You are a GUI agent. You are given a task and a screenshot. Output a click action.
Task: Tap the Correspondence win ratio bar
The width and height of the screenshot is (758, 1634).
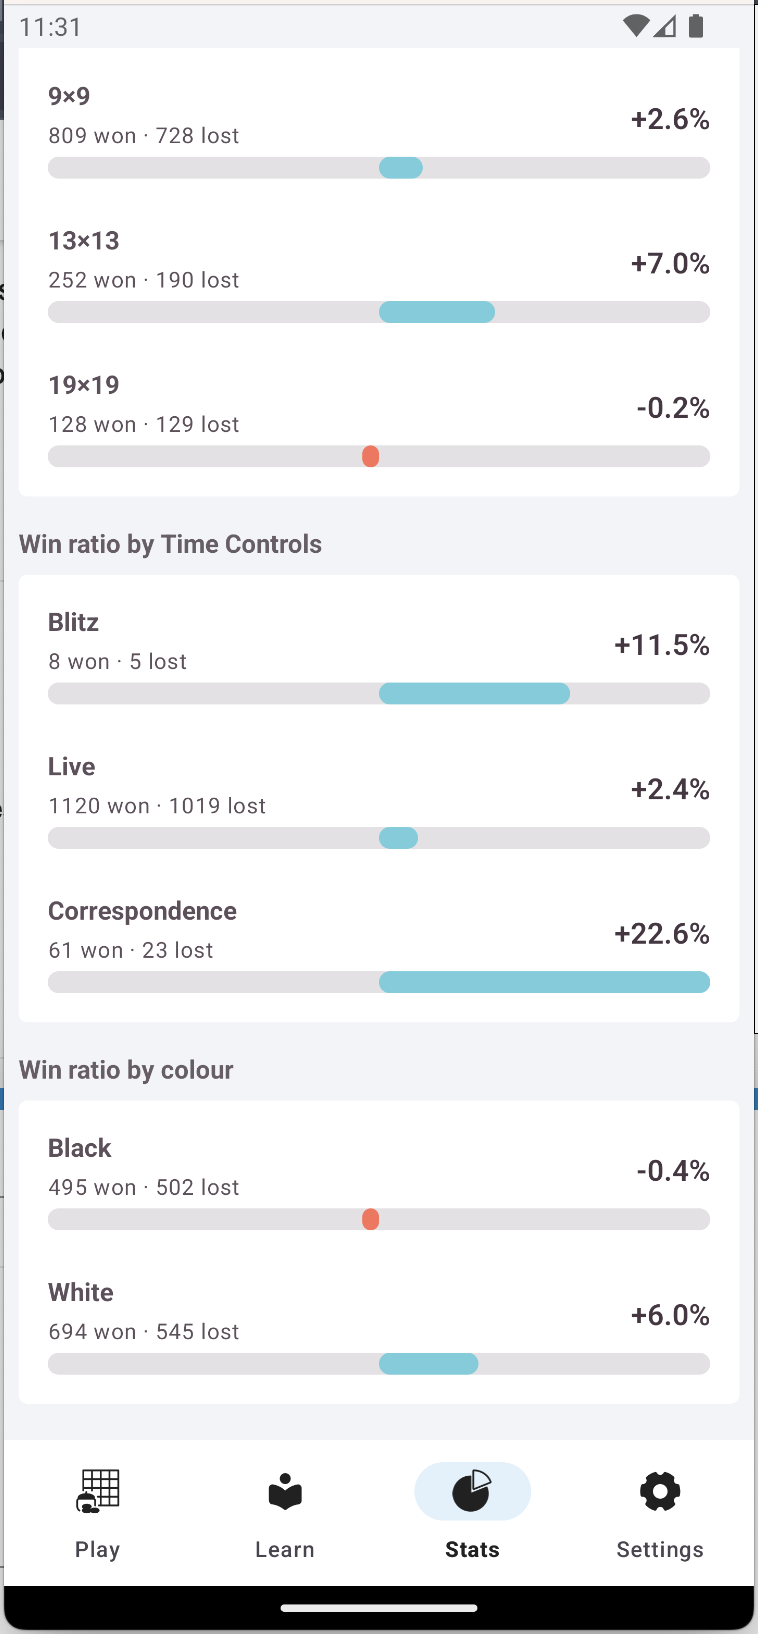379,982
